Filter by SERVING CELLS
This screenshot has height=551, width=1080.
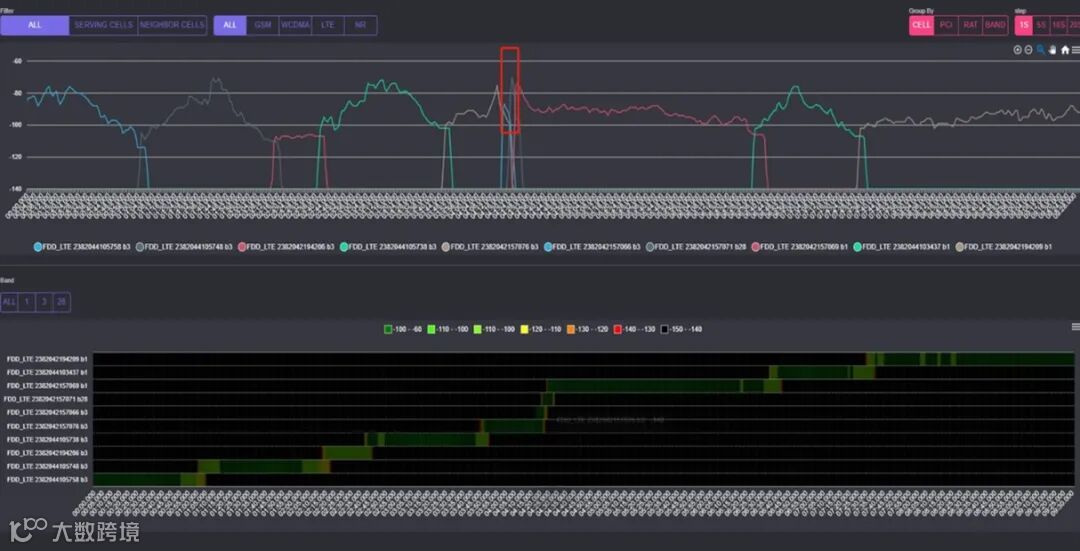pyautogui.click(x=103, y=25)
